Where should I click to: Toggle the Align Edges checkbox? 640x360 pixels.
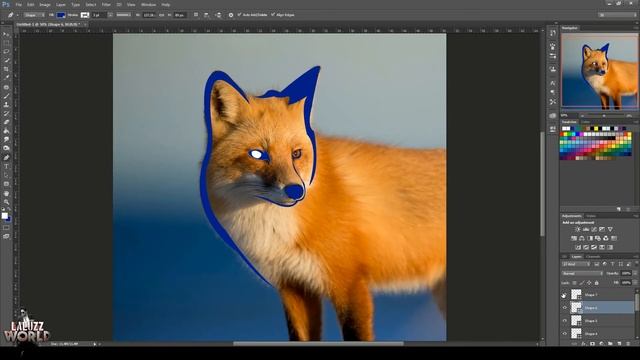[x=273, y=15]
